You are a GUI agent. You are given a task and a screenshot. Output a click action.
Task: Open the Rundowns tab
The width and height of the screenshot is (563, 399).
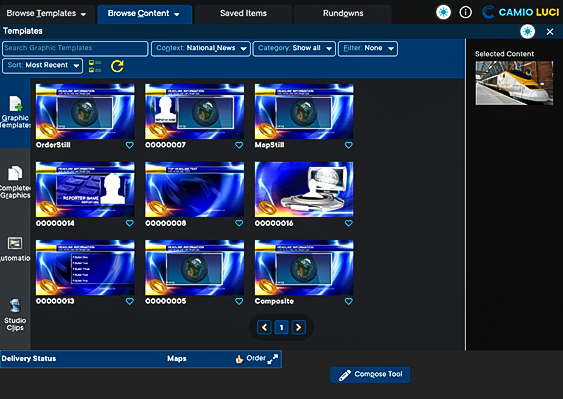[343, 13]
